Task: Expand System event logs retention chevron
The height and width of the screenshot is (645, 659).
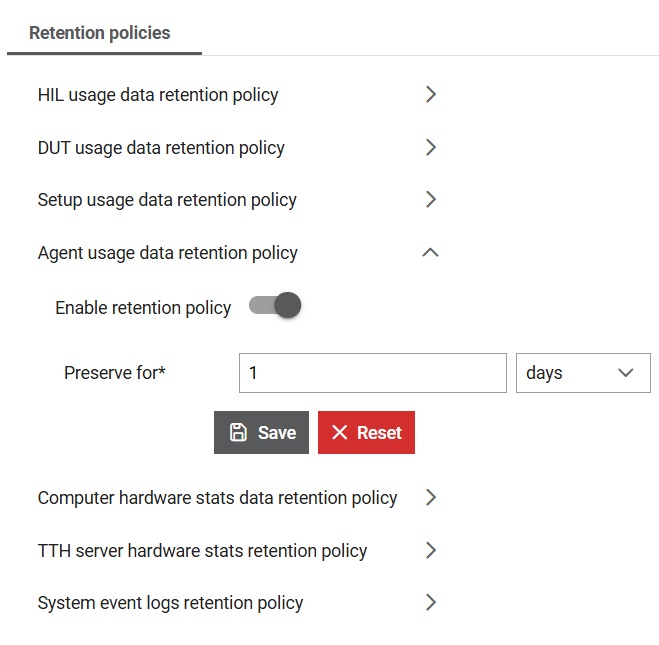Action: 430,603
